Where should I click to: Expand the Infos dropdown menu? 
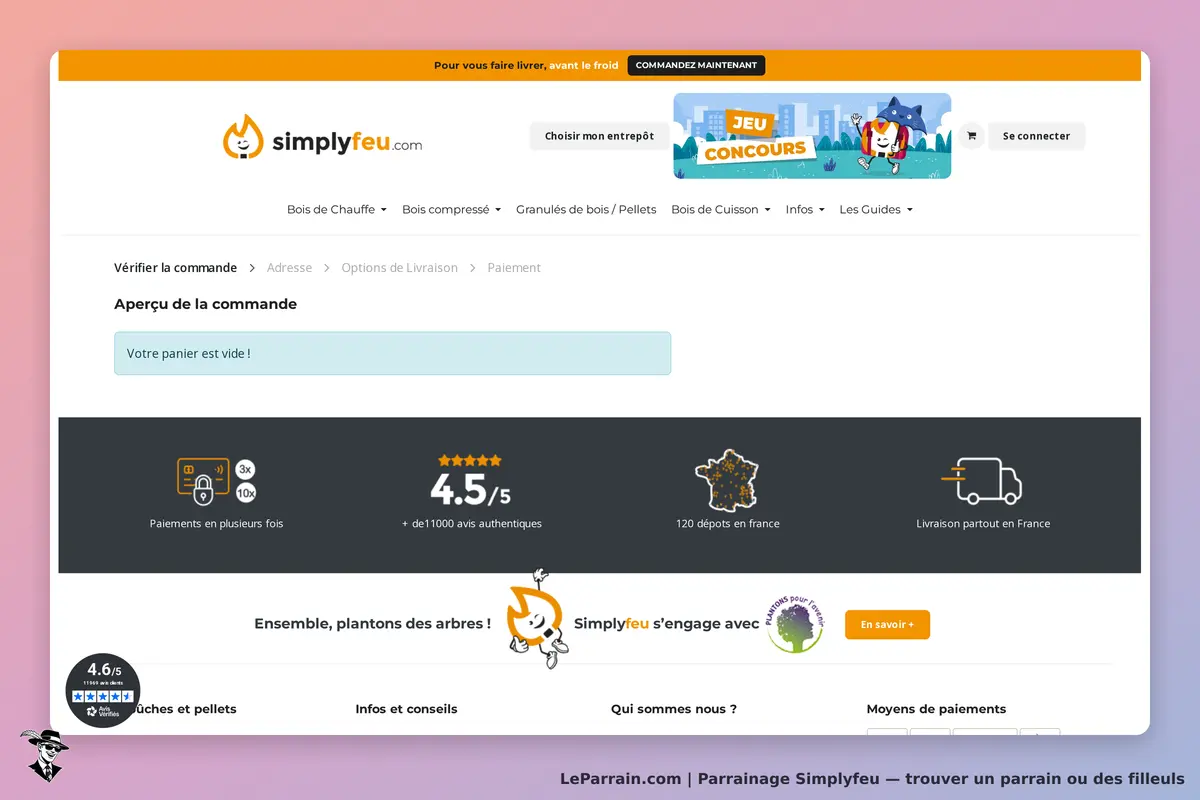[805, 210]
